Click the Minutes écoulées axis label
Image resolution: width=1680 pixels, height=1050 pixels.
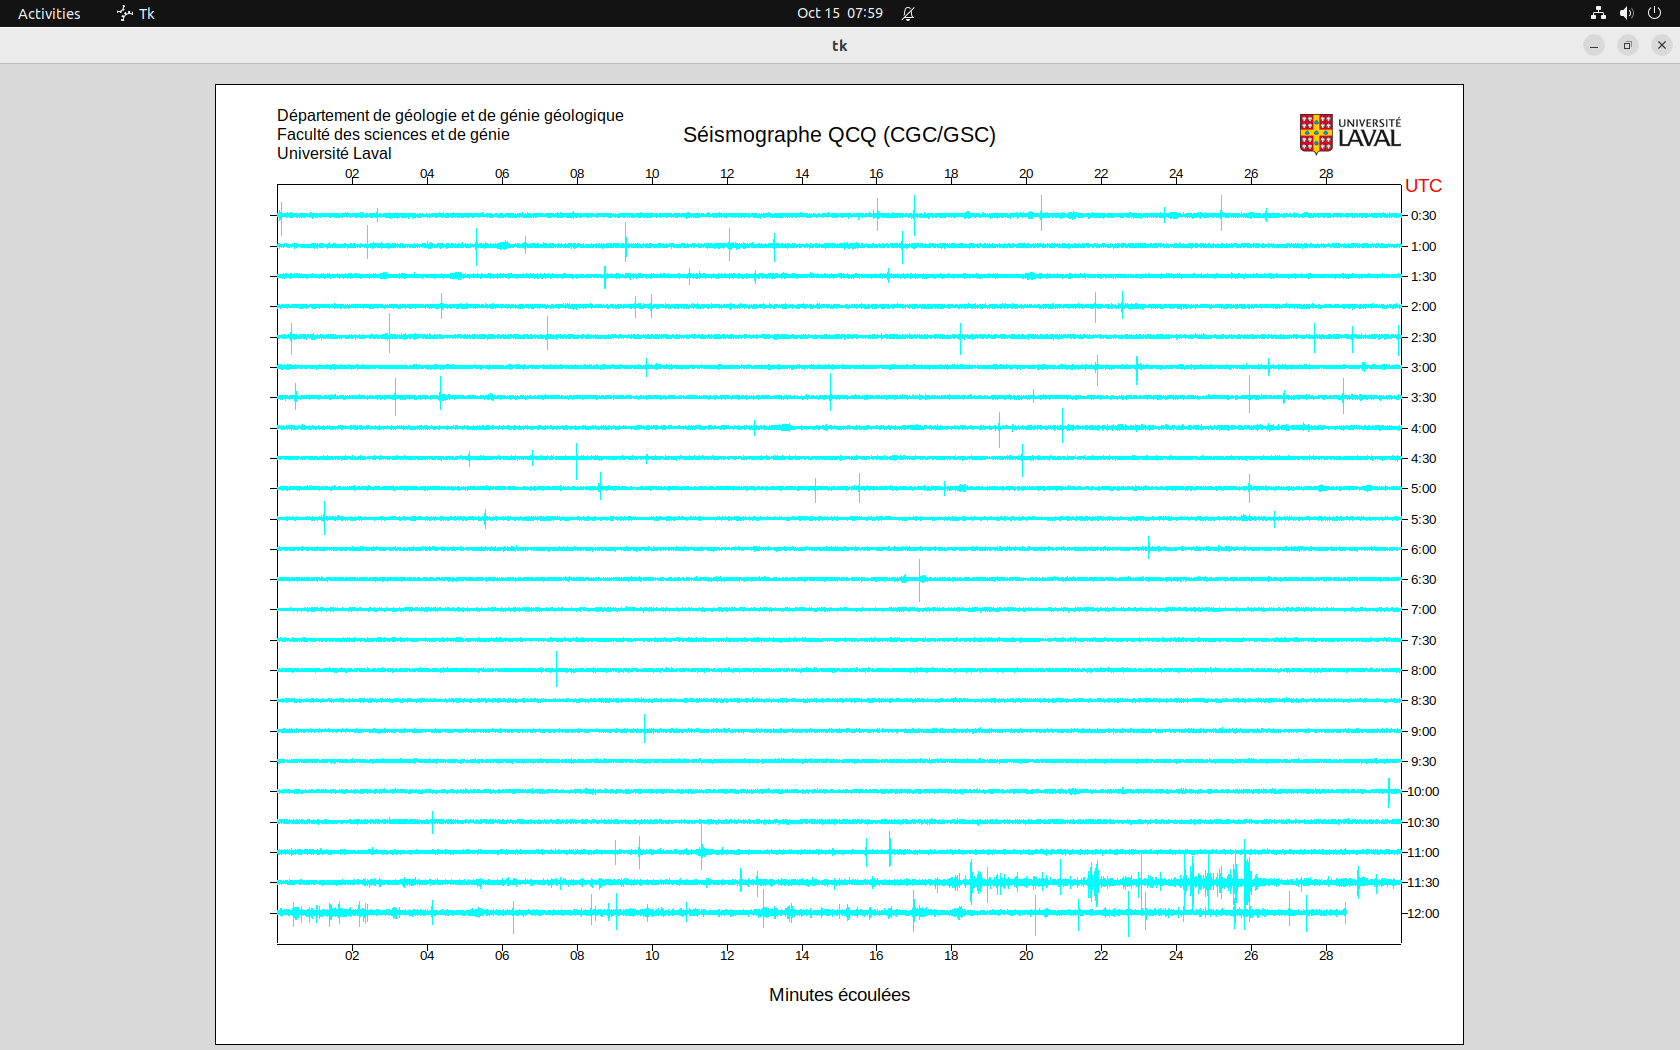(839, 995)
